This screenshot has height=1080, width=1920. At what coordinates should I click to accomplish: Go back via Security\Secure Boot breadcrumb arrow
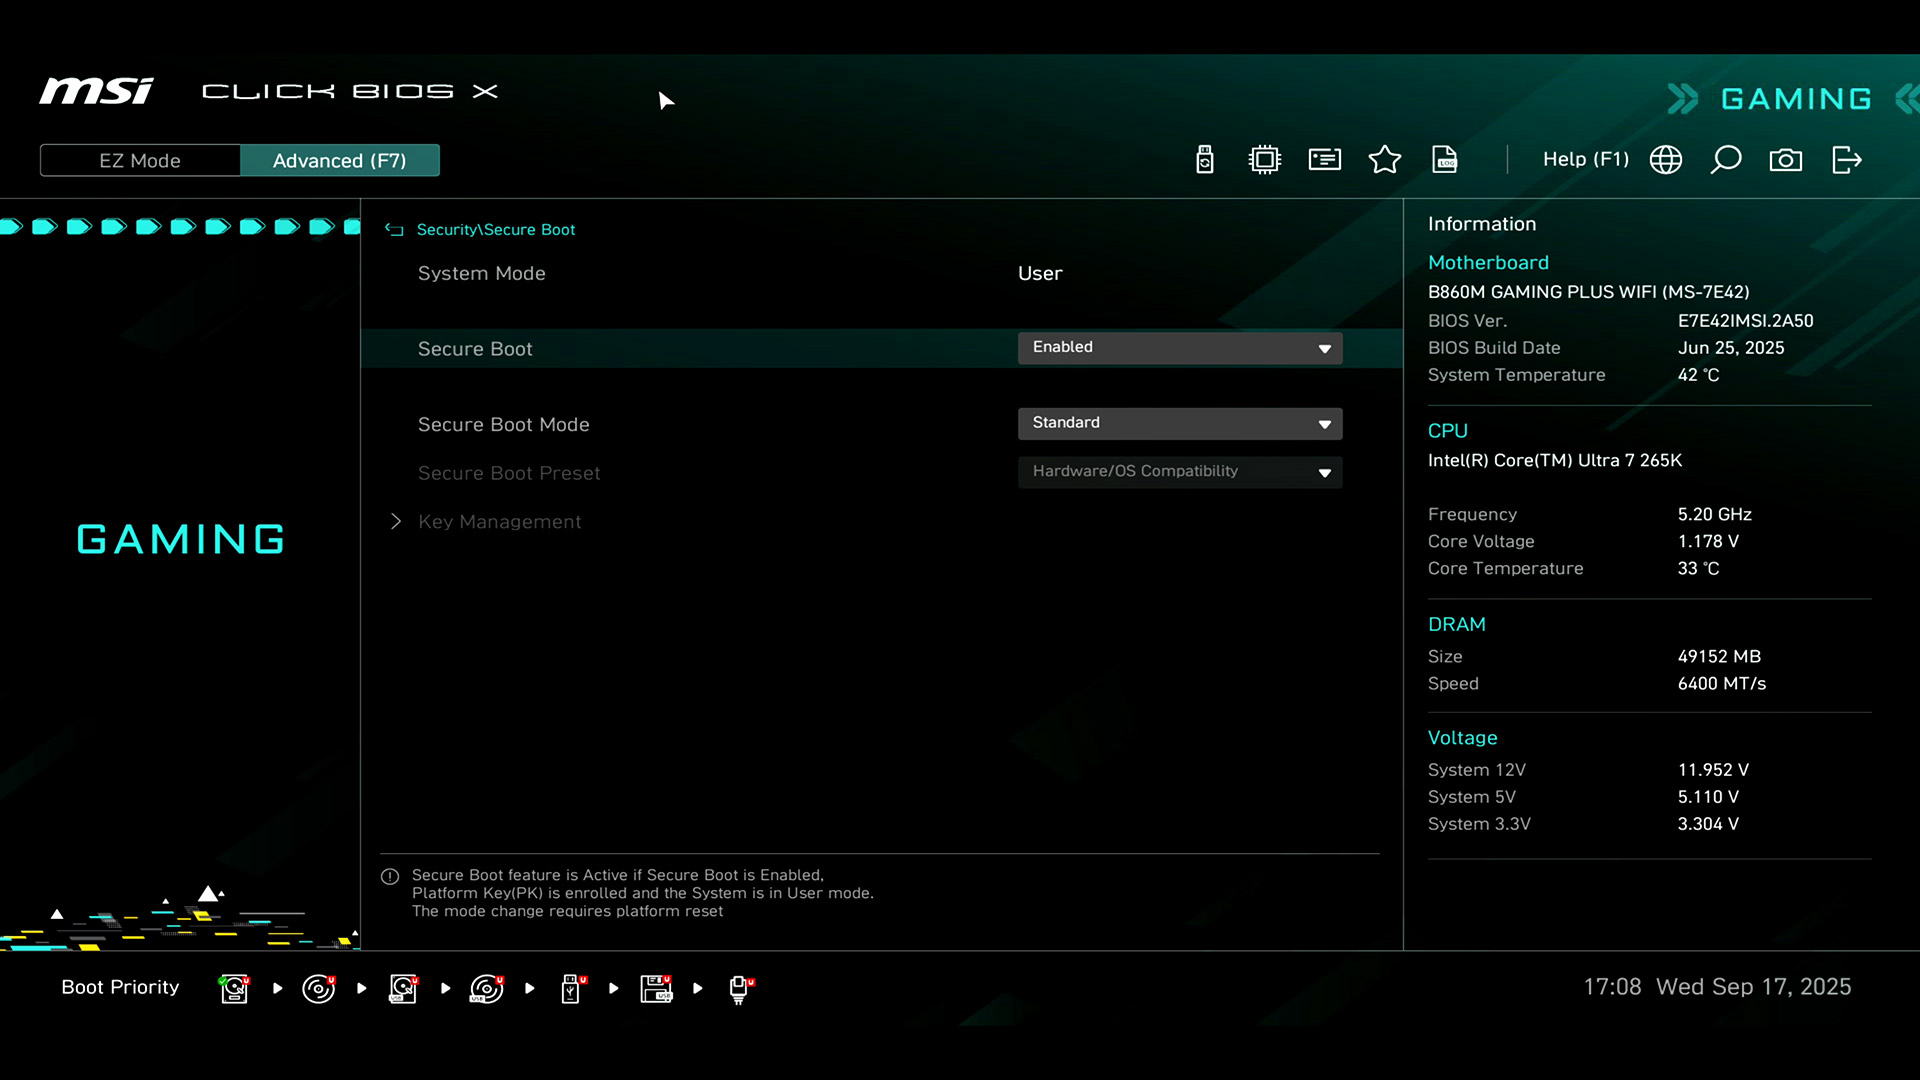click(394, 230)
